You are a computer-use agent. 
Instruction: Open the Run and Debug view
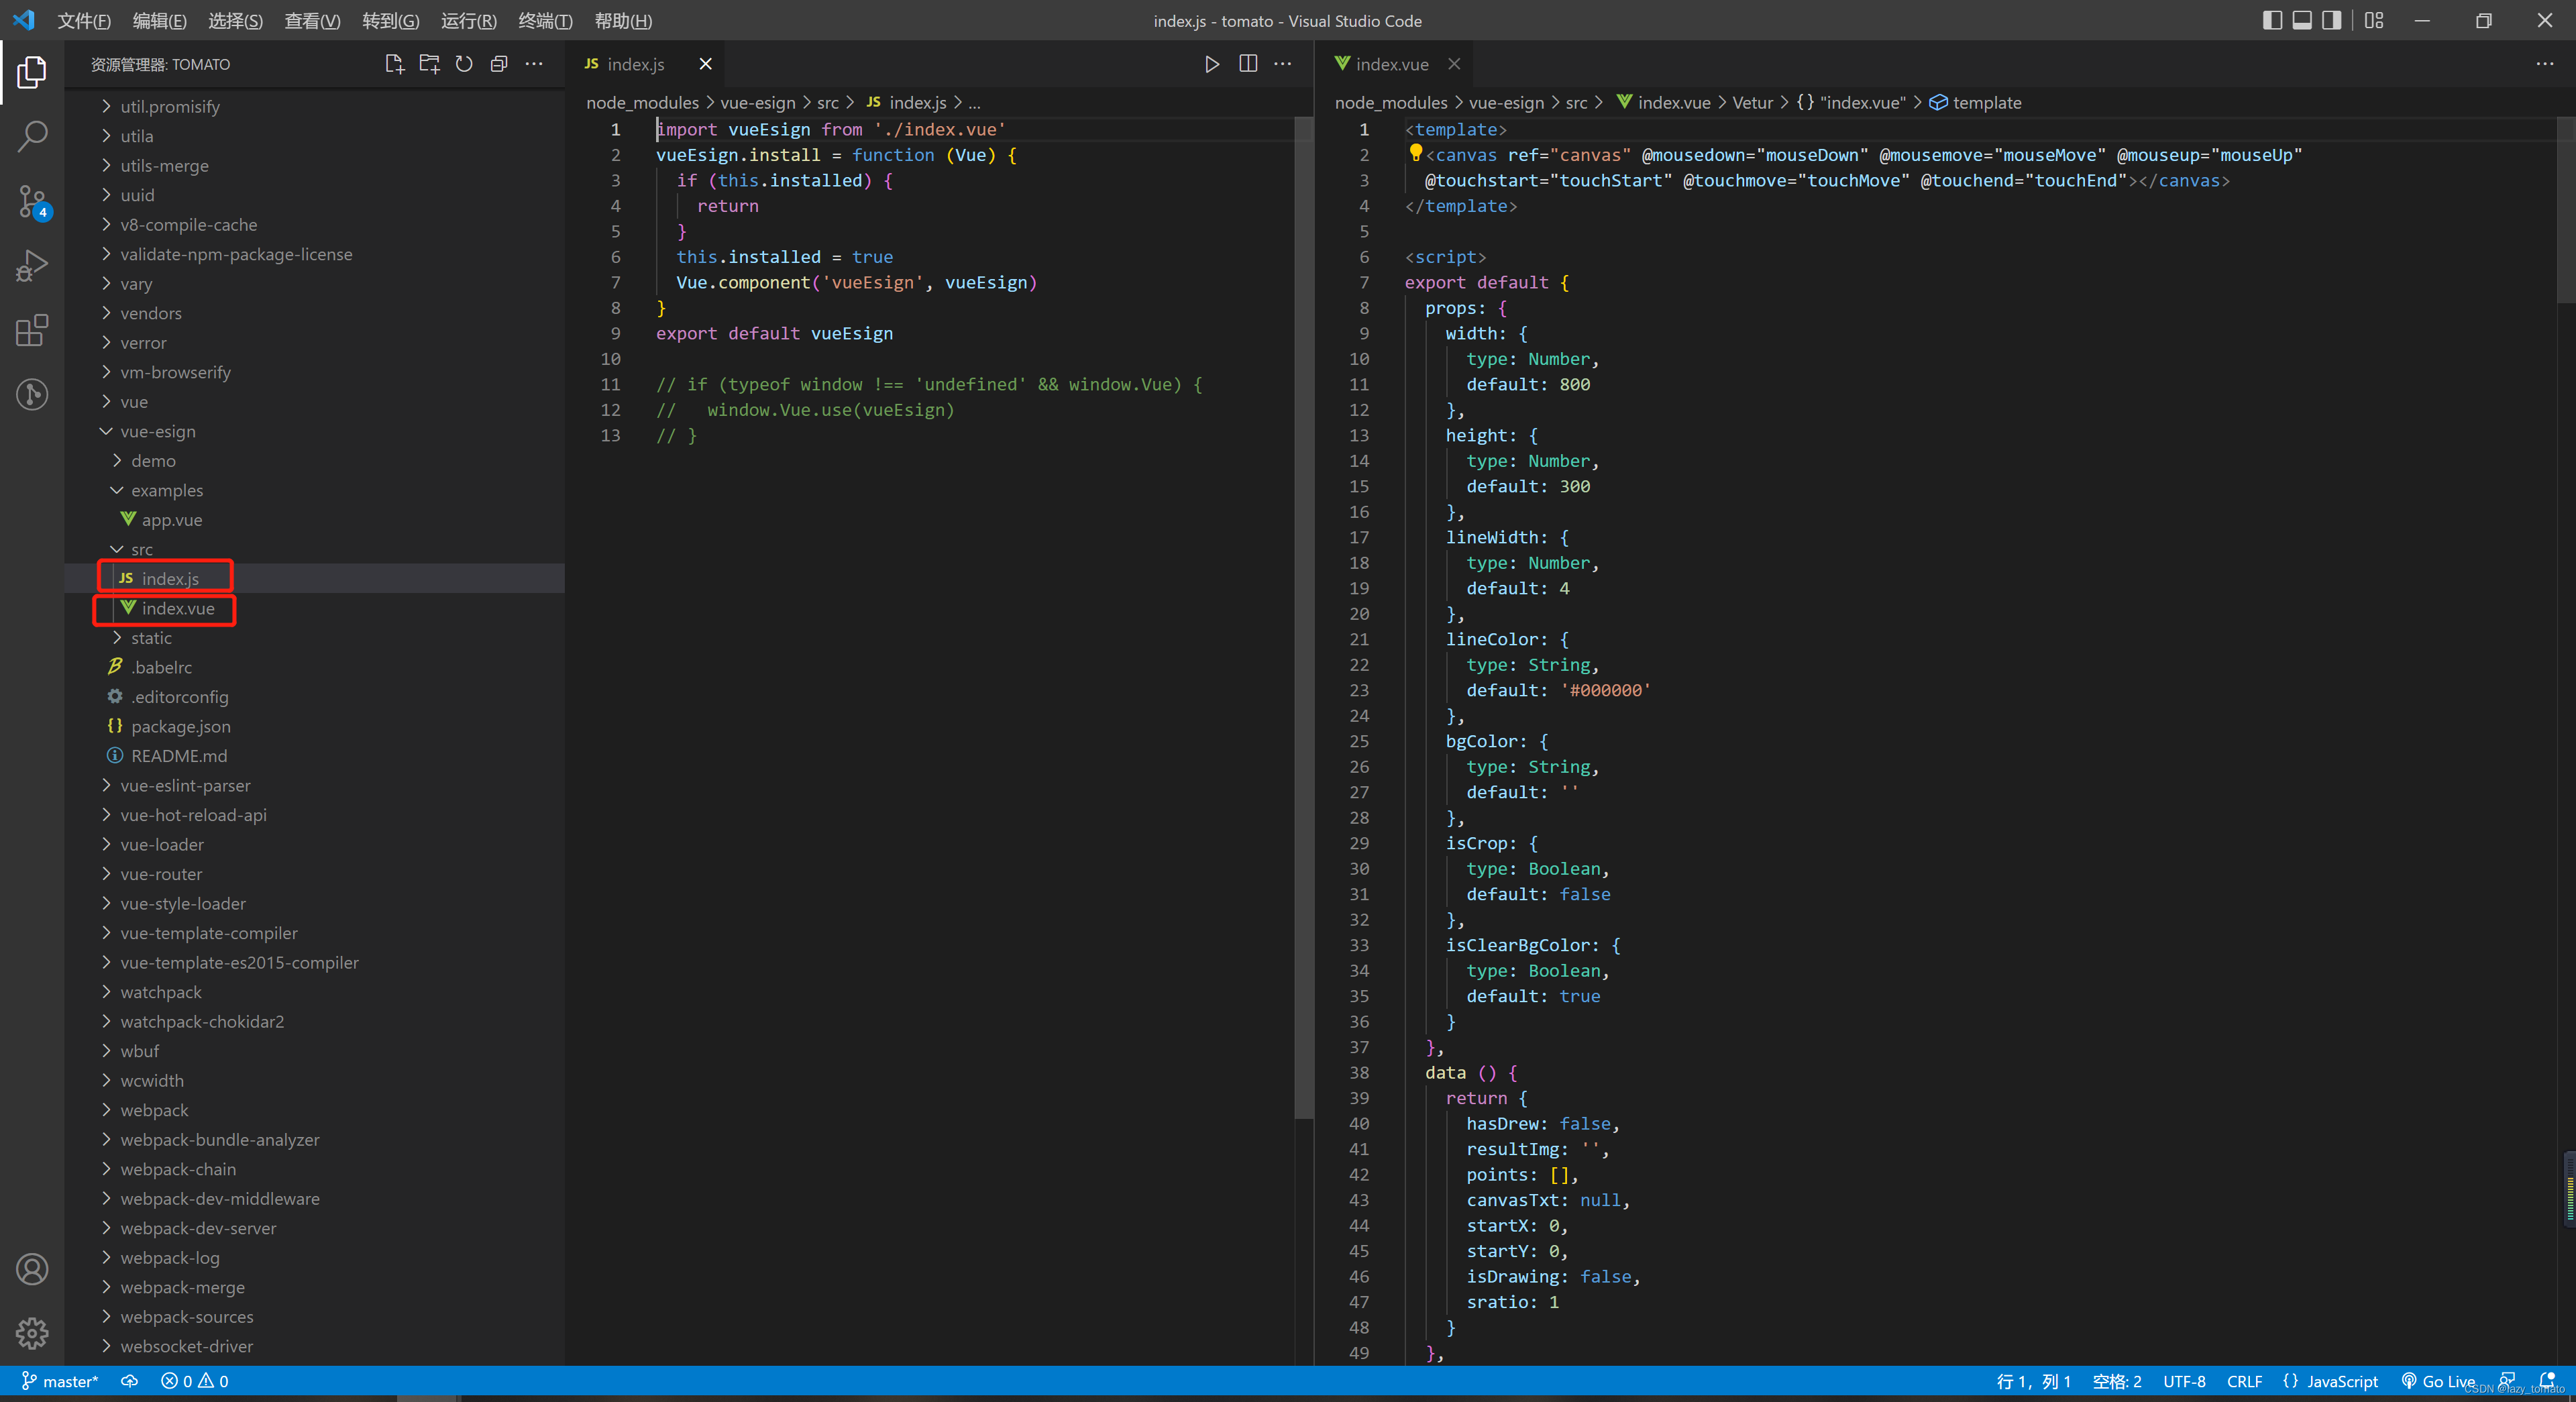[32, 266]
